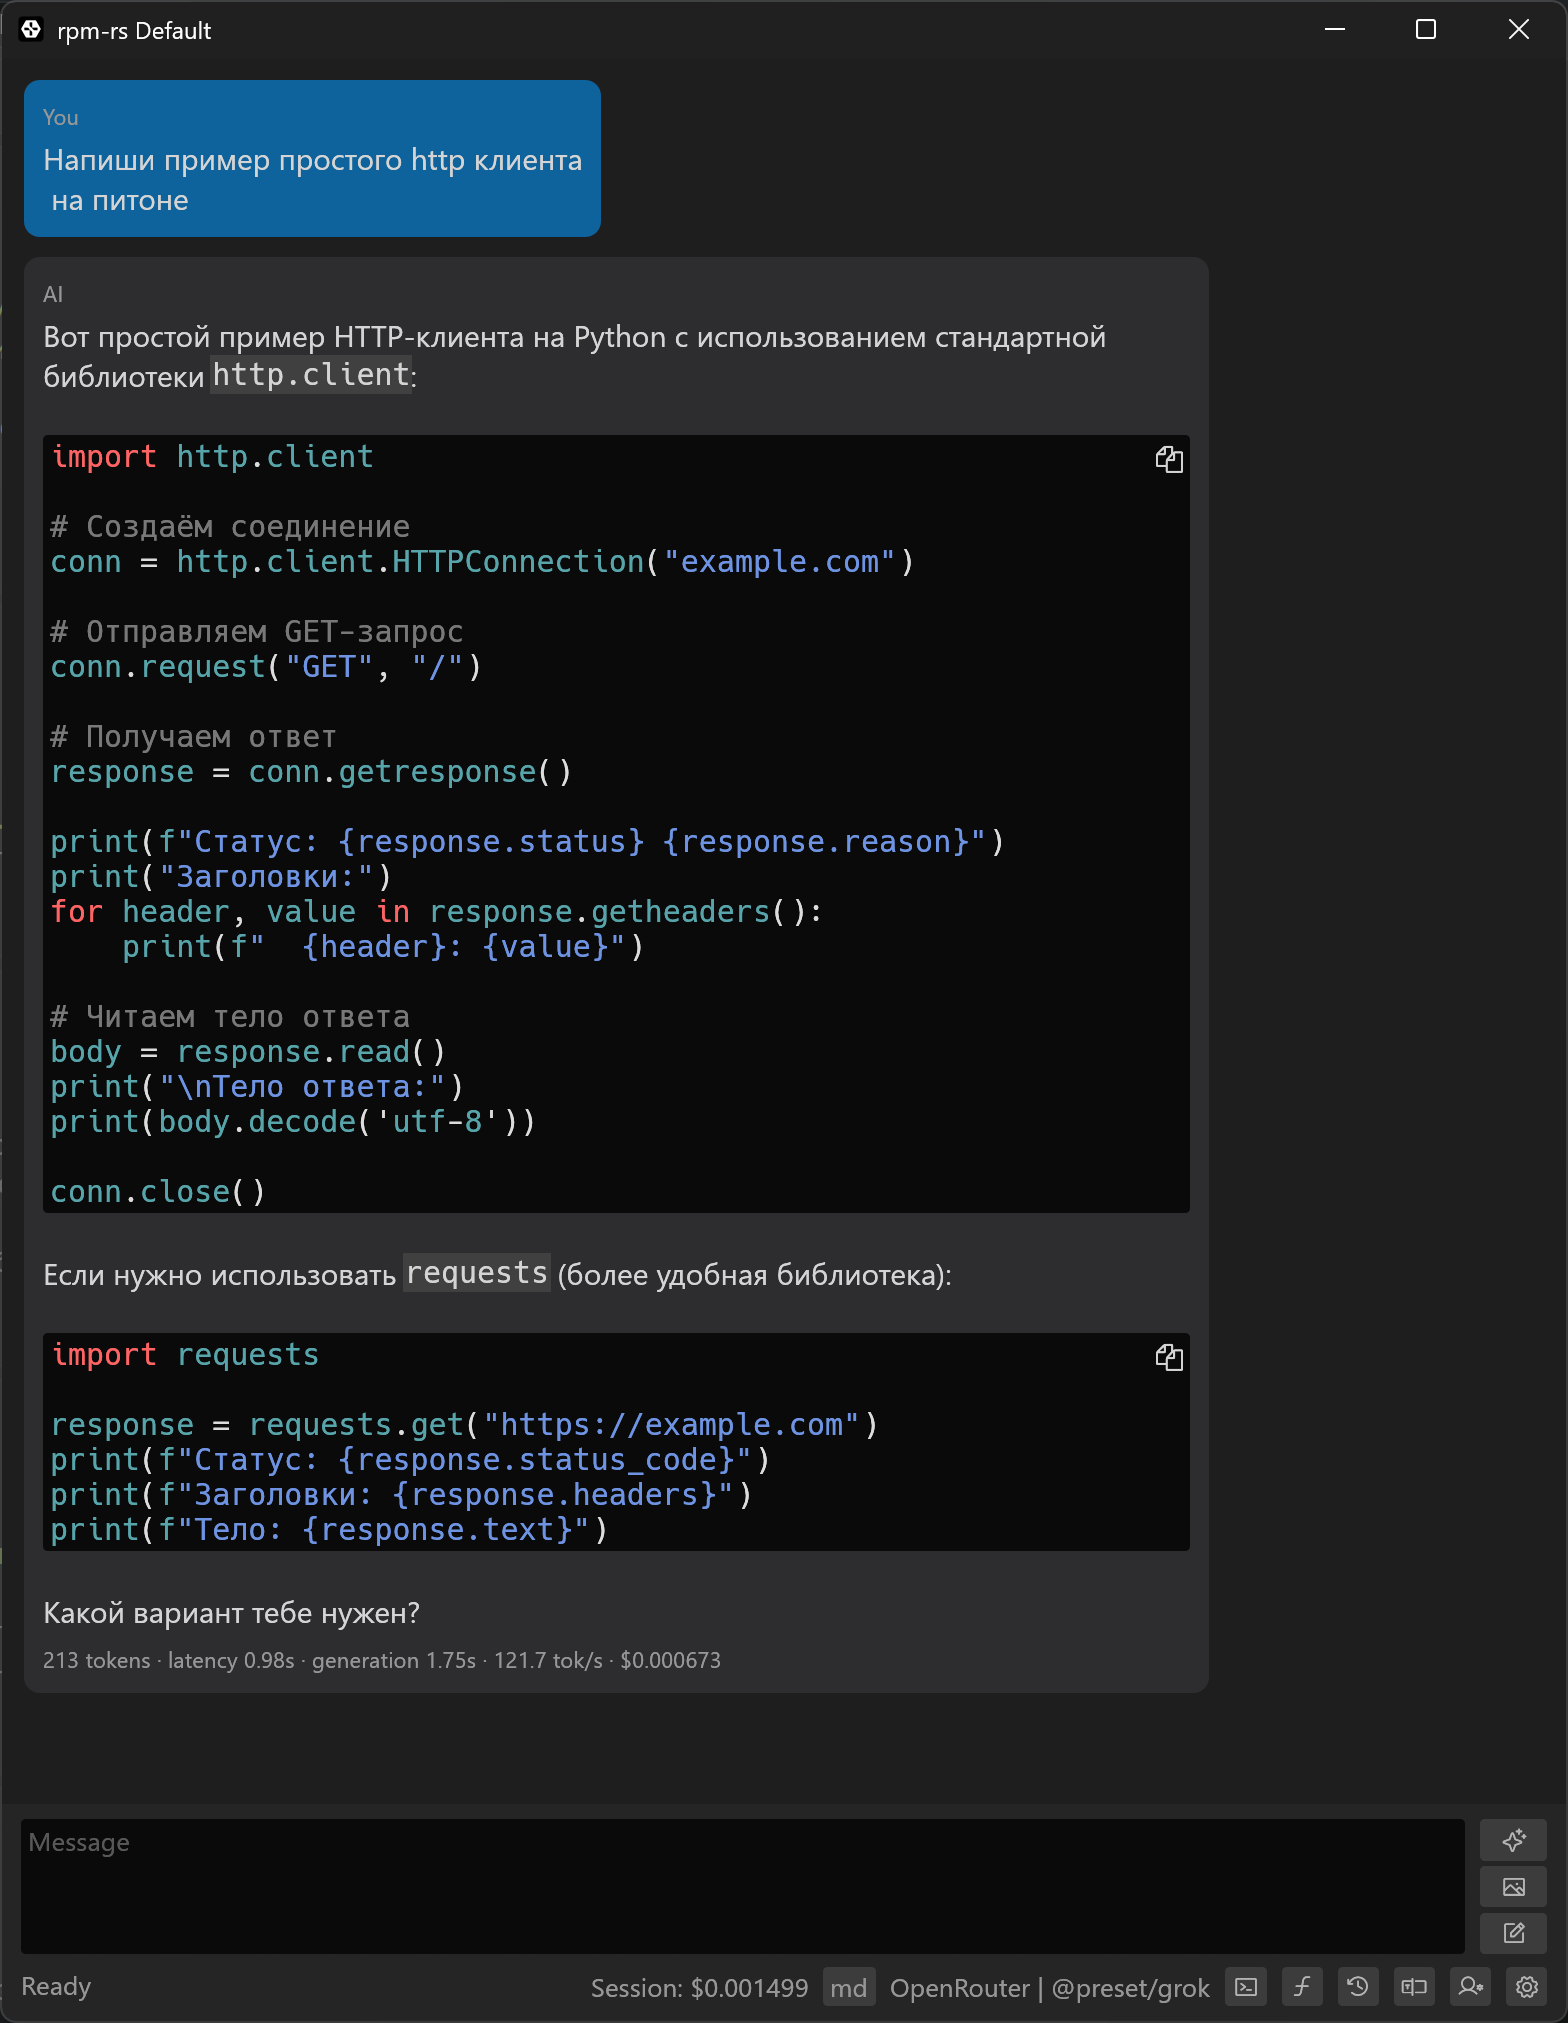This screenshot has width=1568, height=2023.
Task: Click the function icon in status bar
Action: (x=1302, y=1987)
